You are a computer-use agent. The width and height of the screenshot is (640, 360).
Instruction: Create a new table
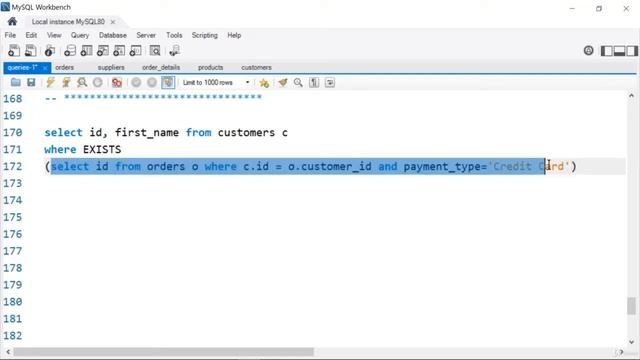pos(86,51)
